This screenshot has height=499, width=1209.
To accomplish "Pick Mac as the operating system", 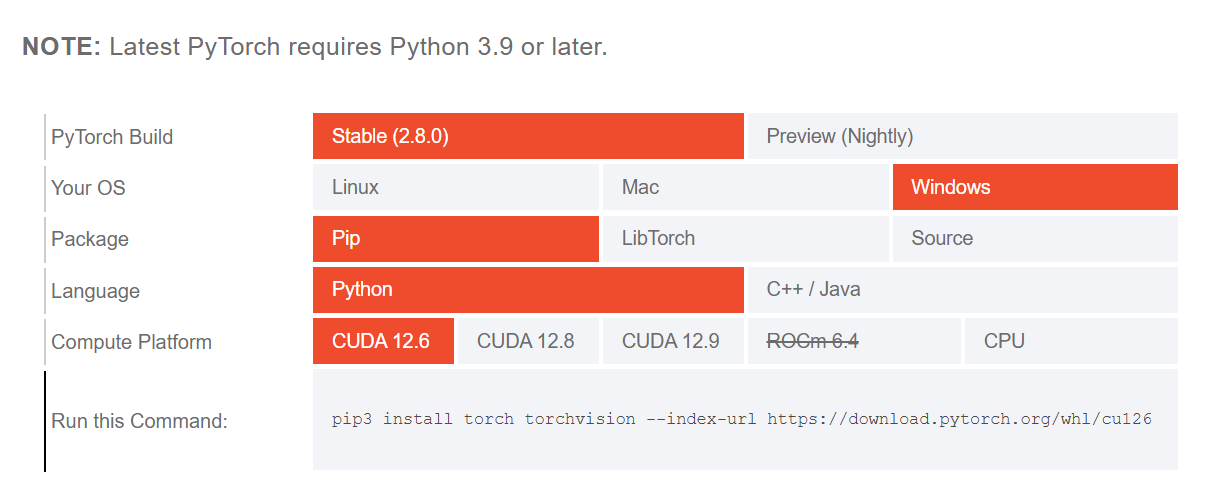I will click(746, 187).
